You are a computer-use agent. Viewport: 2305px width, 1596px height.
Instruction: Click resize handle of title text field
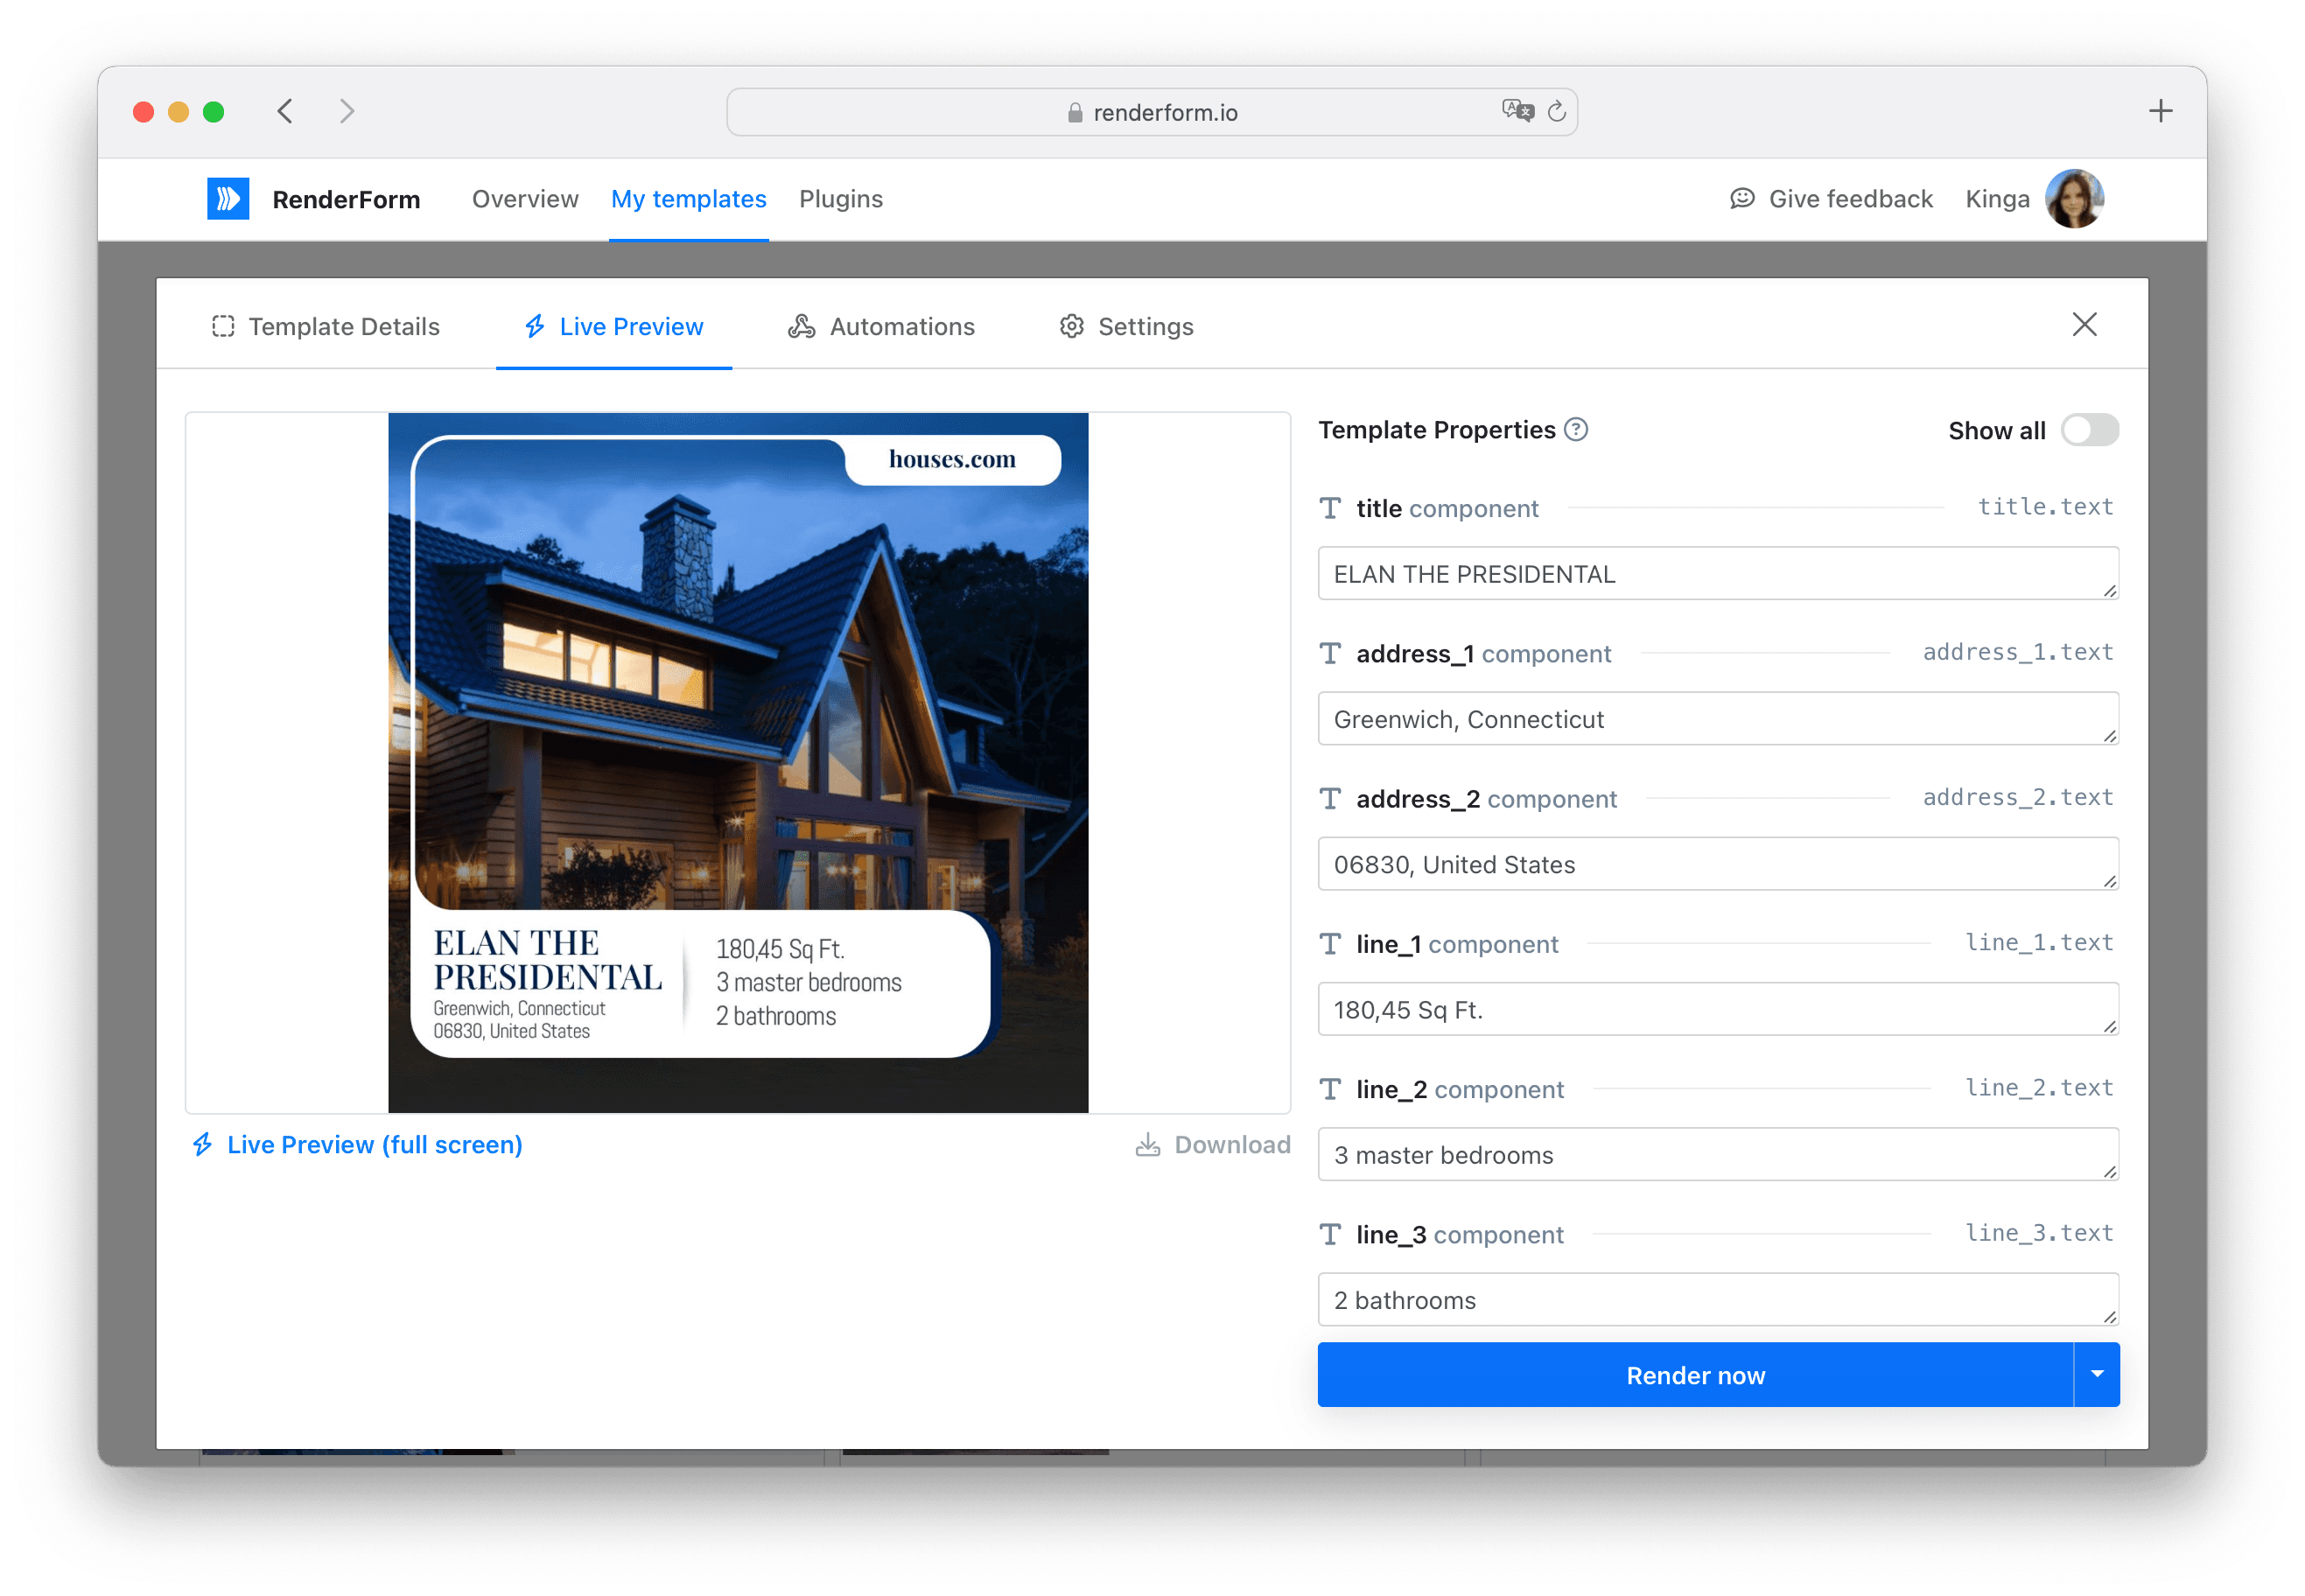click(x=2109, y=591)
